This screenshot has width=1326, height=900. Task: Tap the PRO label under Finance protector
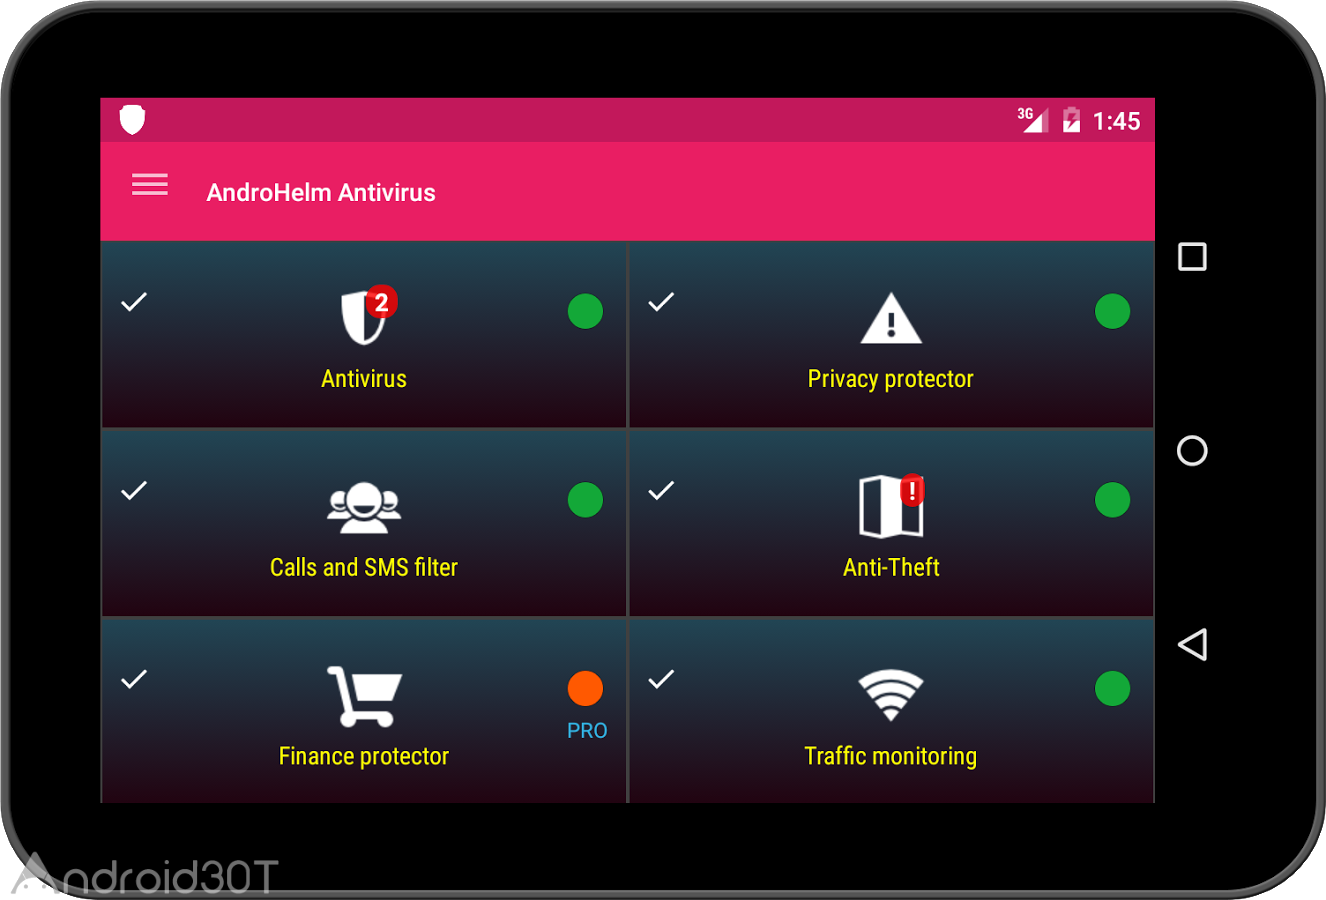[587, 731]
